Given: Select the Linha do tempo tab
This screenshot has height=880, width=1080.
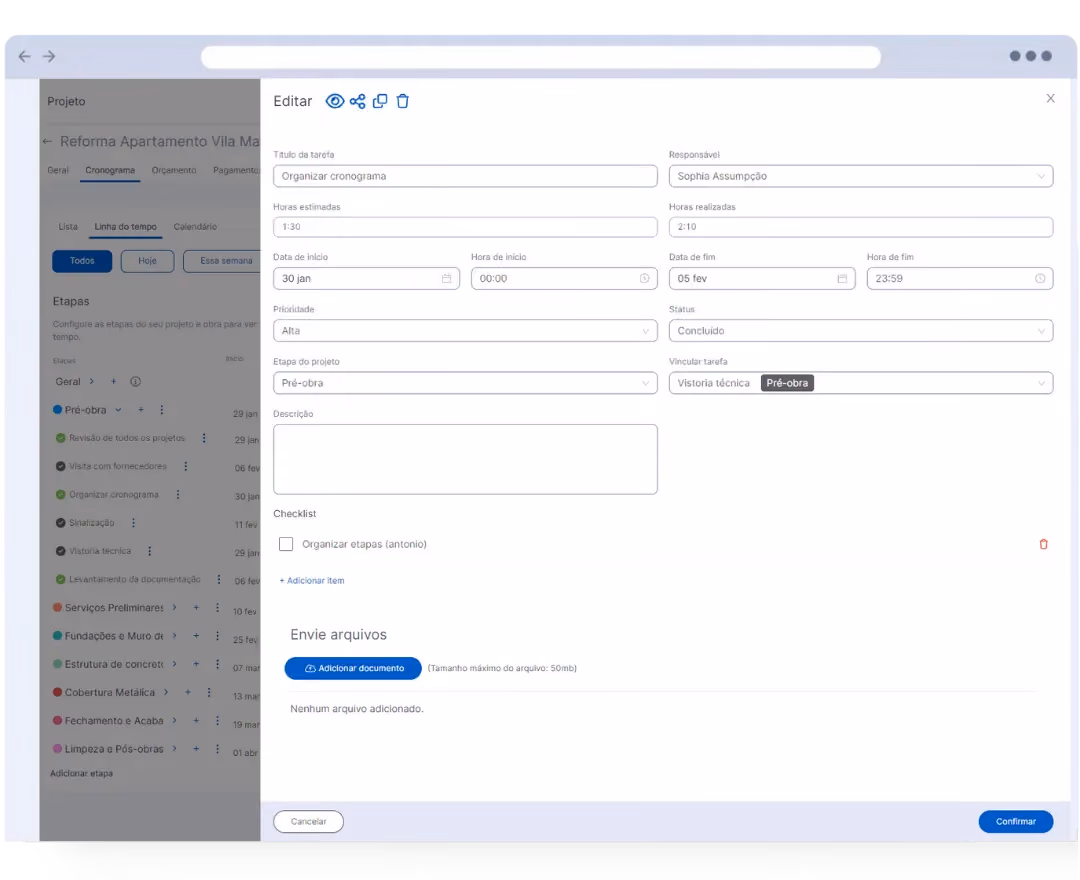Looking at the screenshot, I should [125, 227].
